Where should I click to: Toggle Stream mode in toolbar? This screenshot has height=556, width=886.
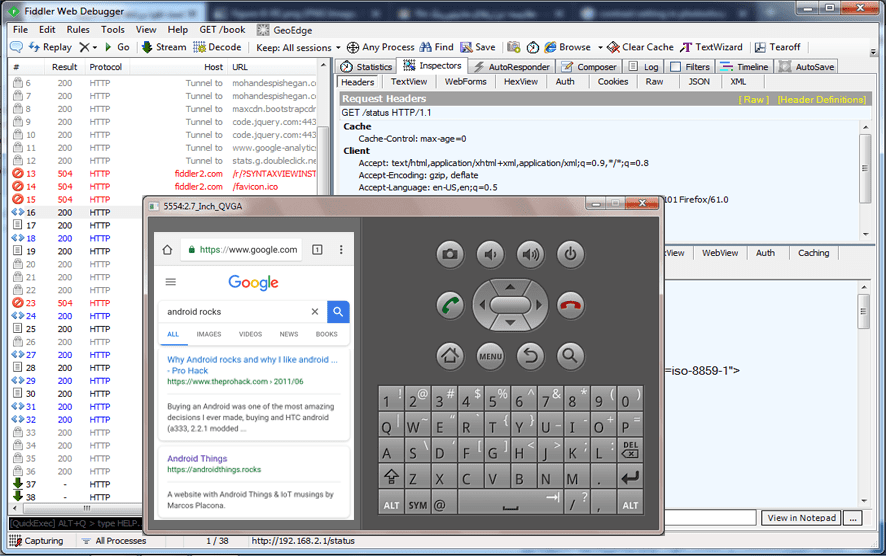click(x=164, y=47)
